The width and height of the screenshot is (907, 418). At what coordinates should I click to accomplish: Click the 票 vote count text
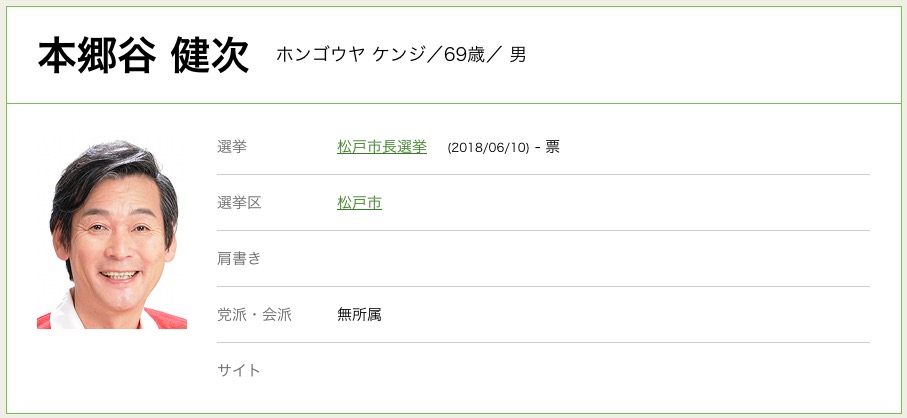[553, 147]
